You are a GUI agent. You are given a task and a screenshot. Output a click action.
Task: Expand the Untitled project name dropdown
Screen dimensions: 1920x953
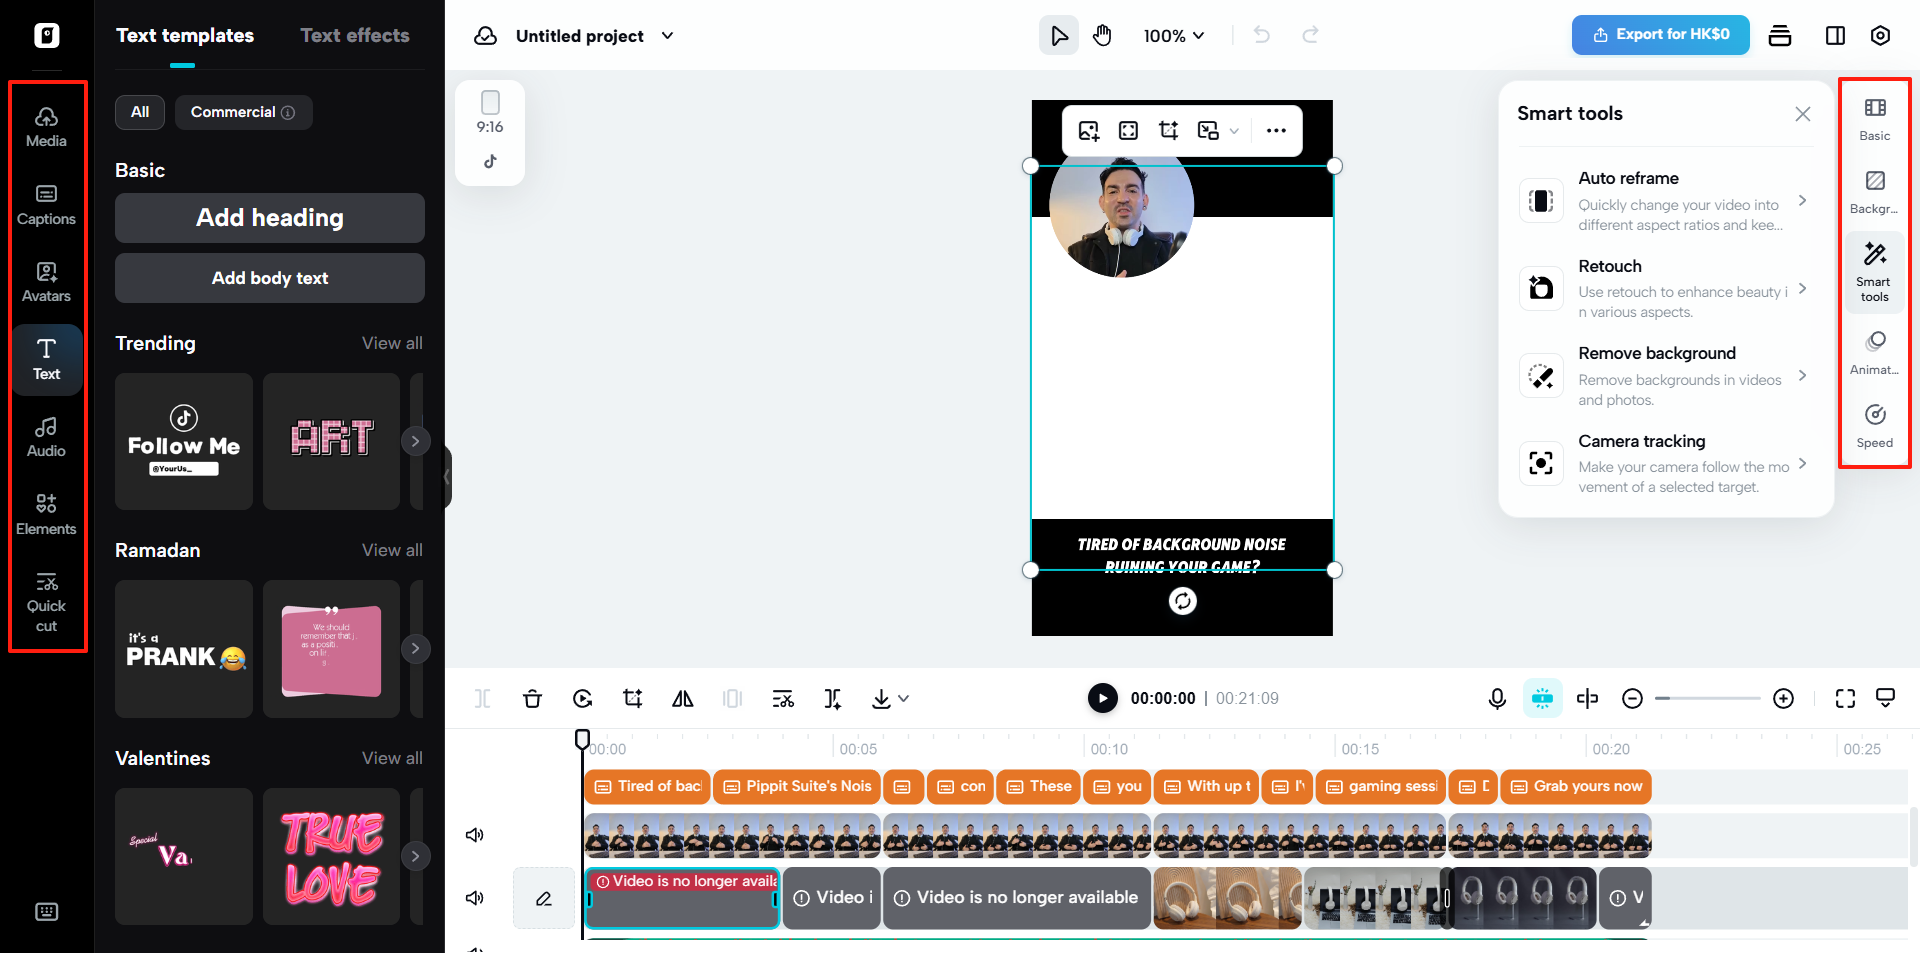[667, 35]
